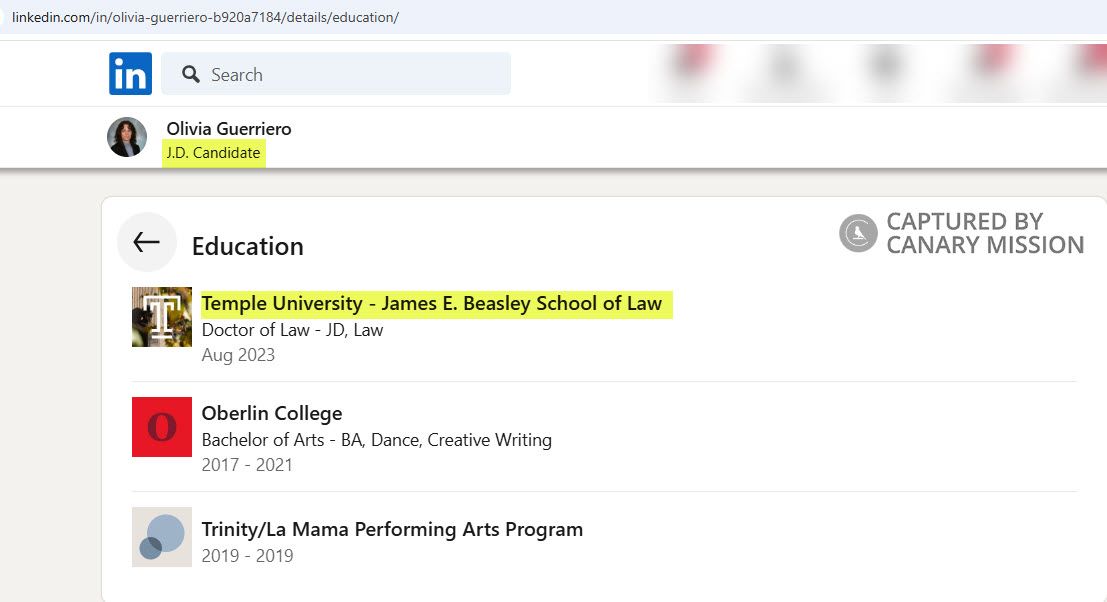Focus the LinkedIn Search field
Viewport: 1107px width, 602px height.
pos(336,73)
